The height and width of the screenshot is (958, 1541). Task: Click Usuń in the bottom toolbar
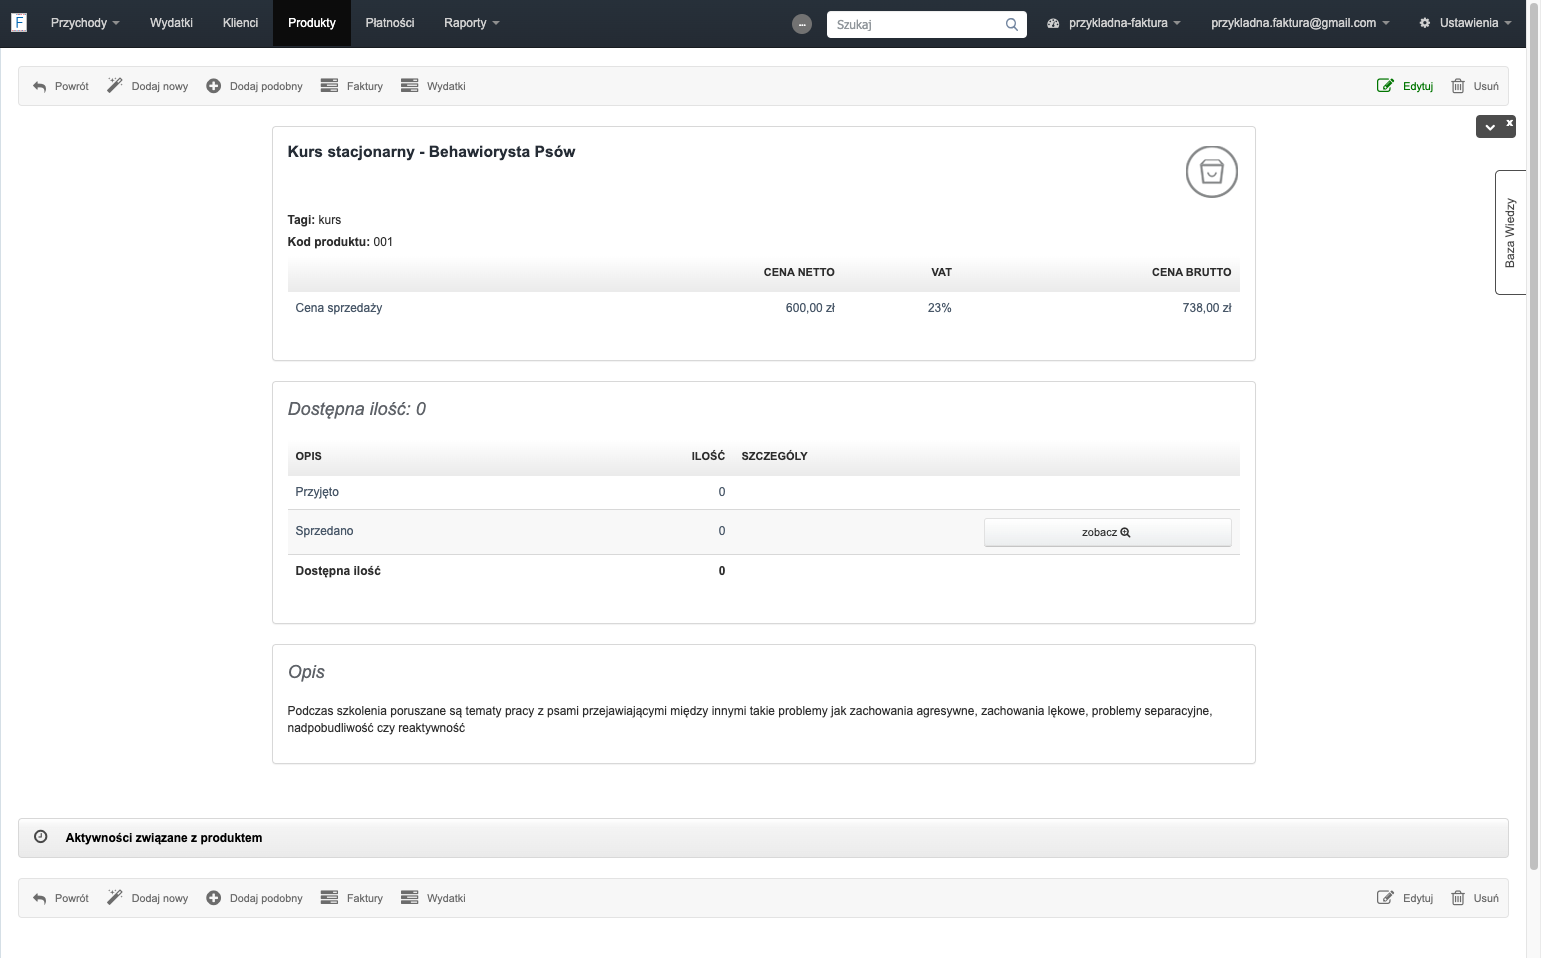coord(1475,898)
